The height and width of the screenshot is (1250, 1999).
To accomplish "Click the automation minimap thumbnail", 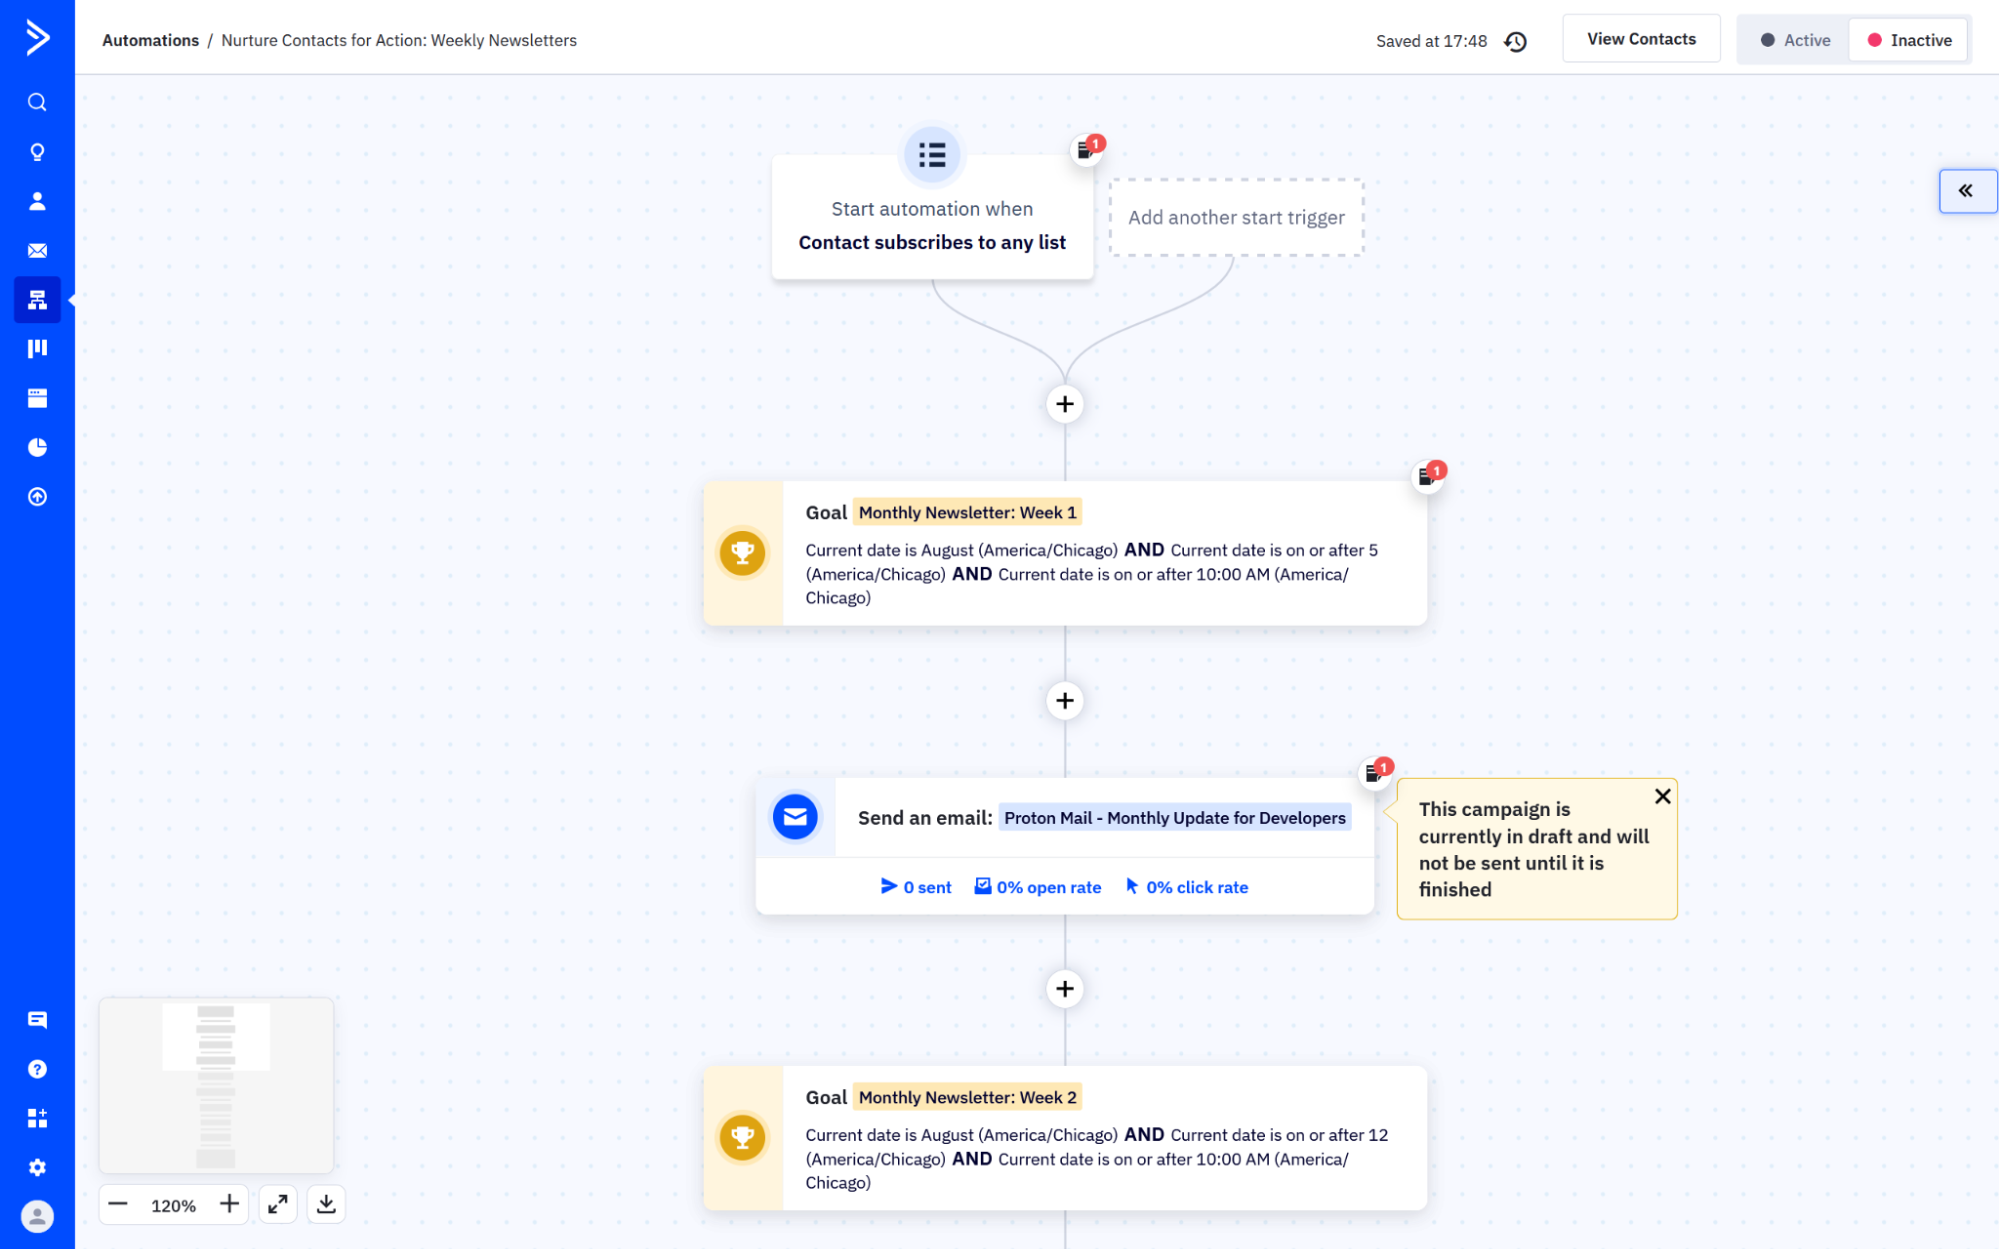I will (216, 1086).
